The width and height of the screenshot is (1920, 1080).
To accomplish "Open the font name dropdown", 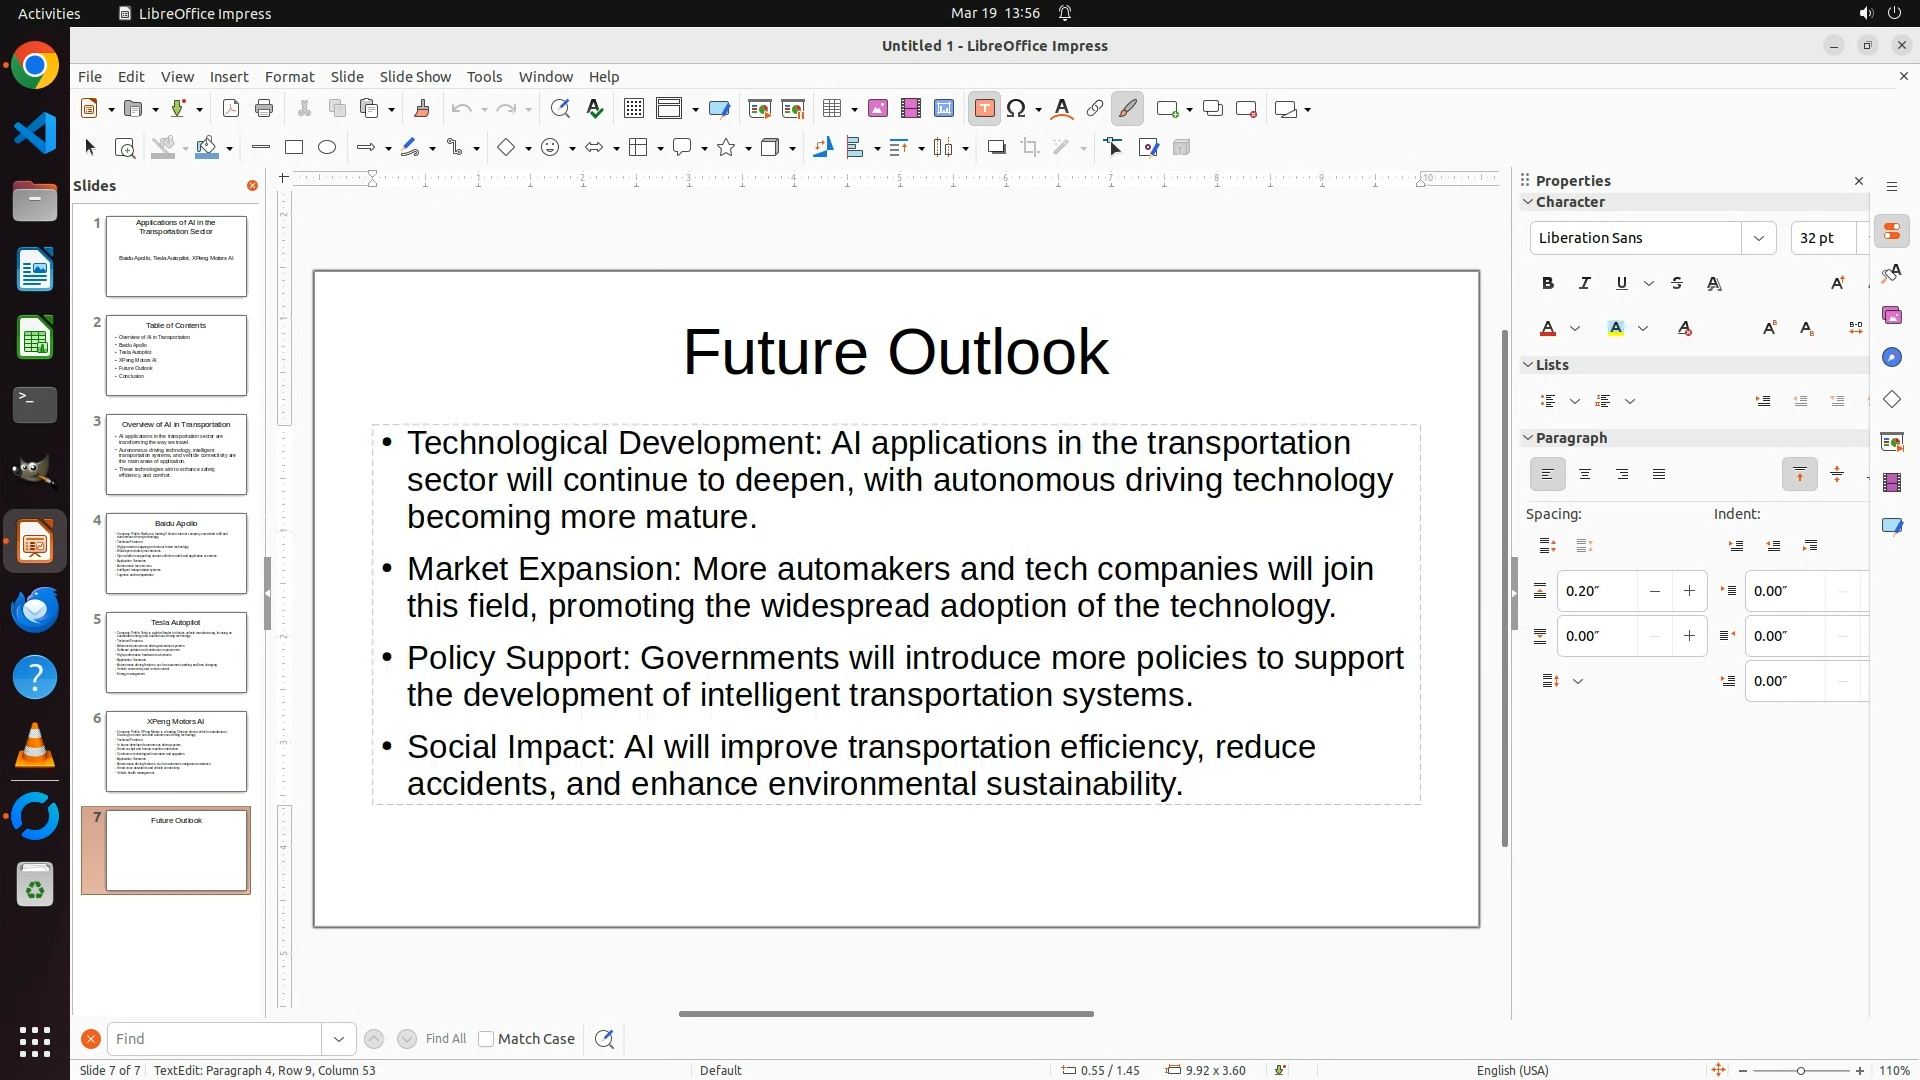I will pos(1758,238).
